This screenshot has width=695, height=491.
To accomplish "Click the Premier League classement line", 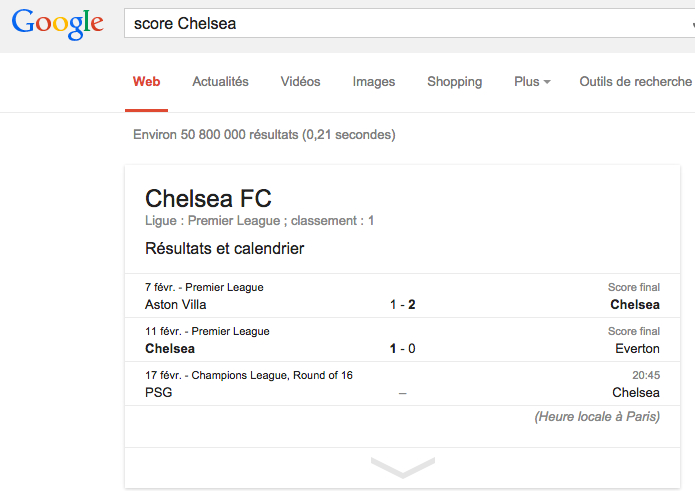I will (260, 221).
